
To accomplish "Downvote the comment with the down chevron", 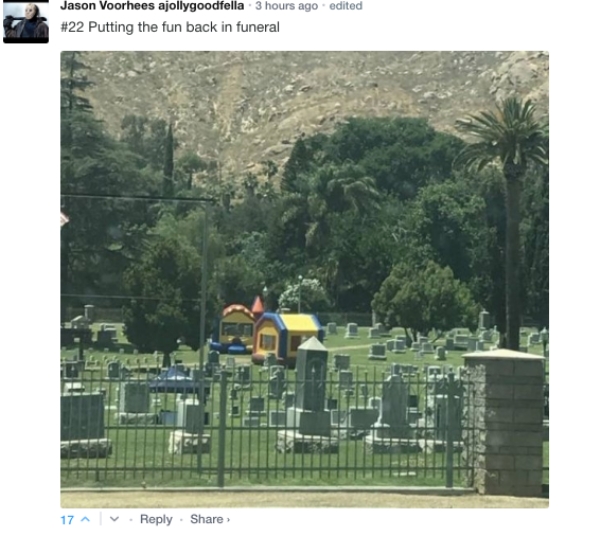I will [x=114, y=519].
